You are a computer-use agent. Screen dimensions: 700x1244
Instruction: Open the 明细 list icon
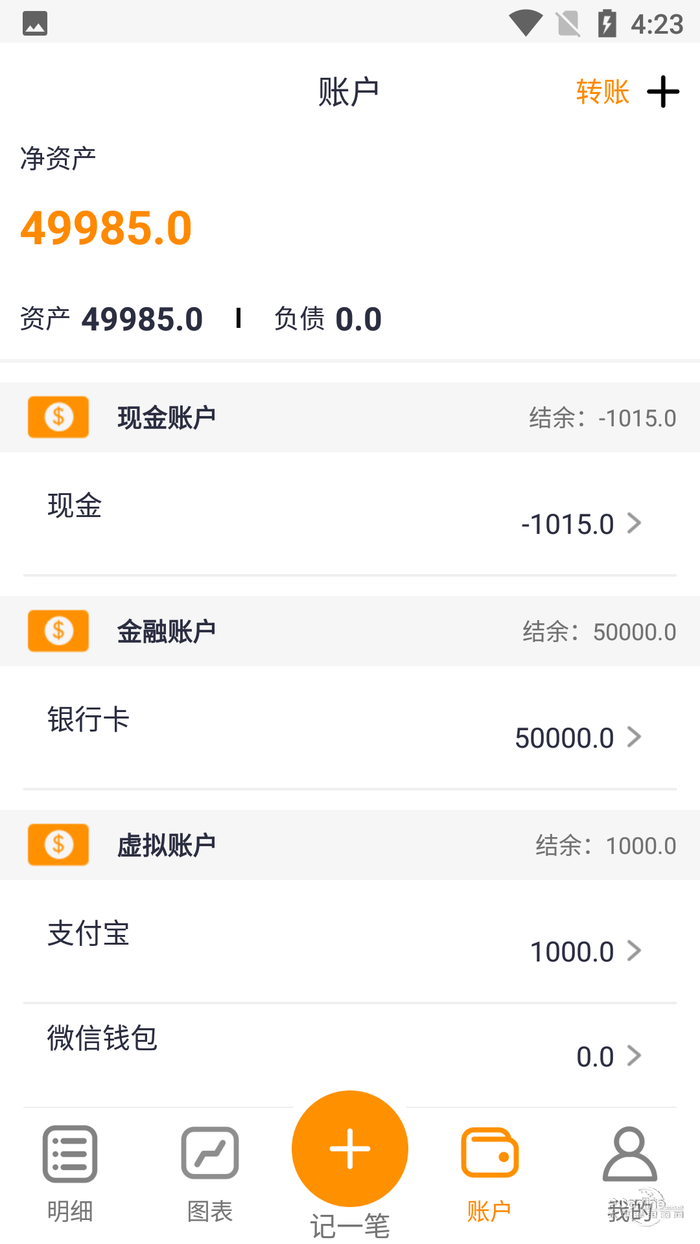tap(70, 1154)
